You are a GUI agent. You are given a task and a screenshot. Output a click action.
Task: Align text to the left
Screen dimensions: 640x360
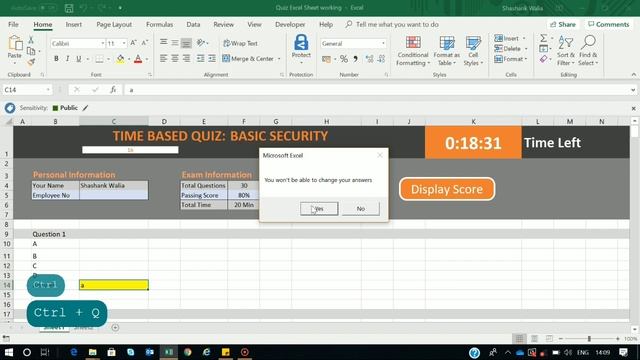coord(164,59)
